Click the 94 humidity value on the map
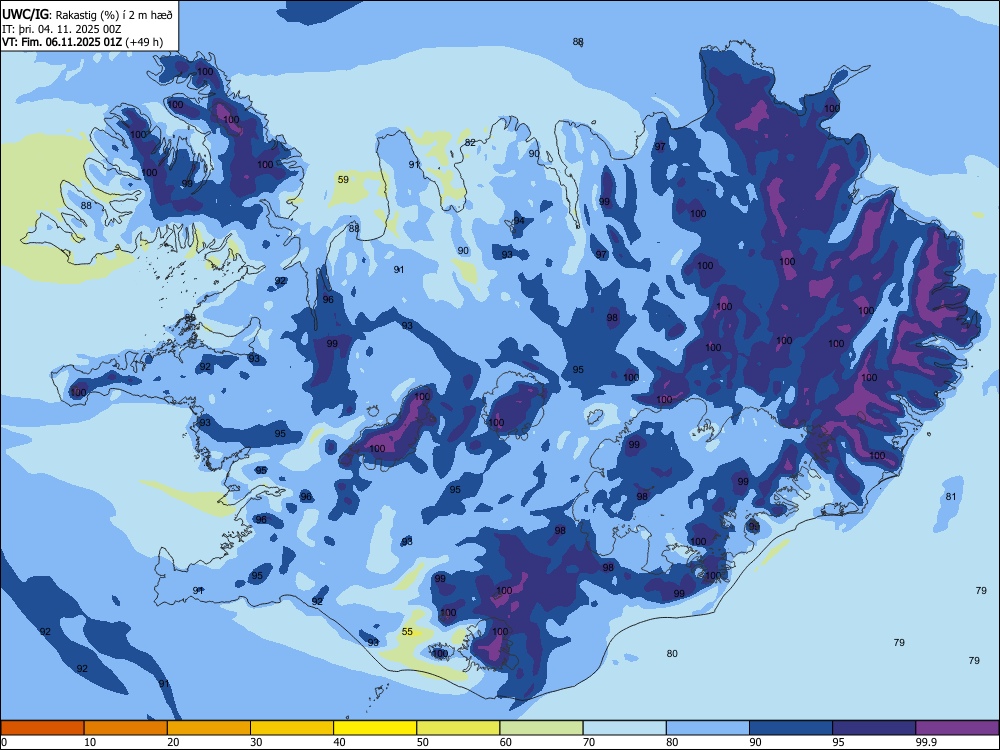The height and width of the screenshot is (750, 1000). click(x=519, y=221)
